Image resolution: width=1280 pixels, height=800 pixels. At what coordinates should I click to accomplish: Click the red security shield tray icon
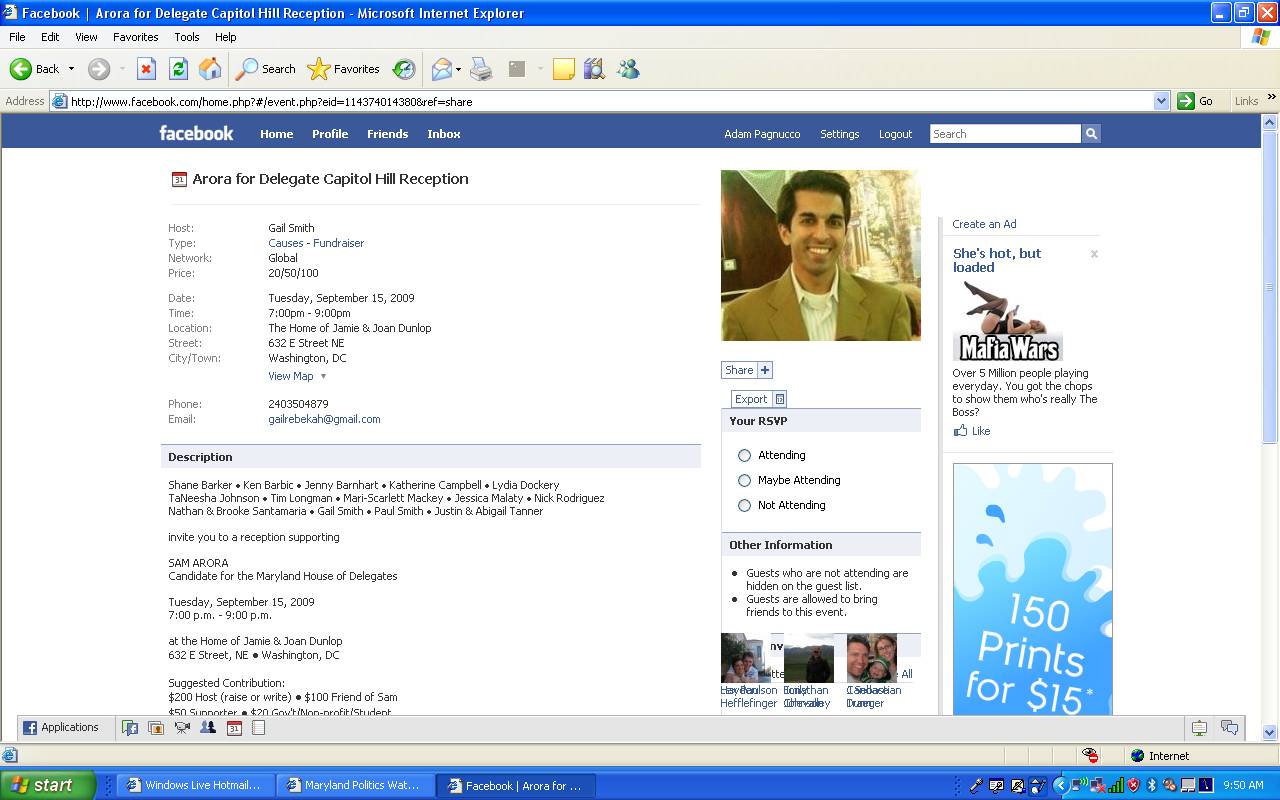click(x=1133, y=785)
